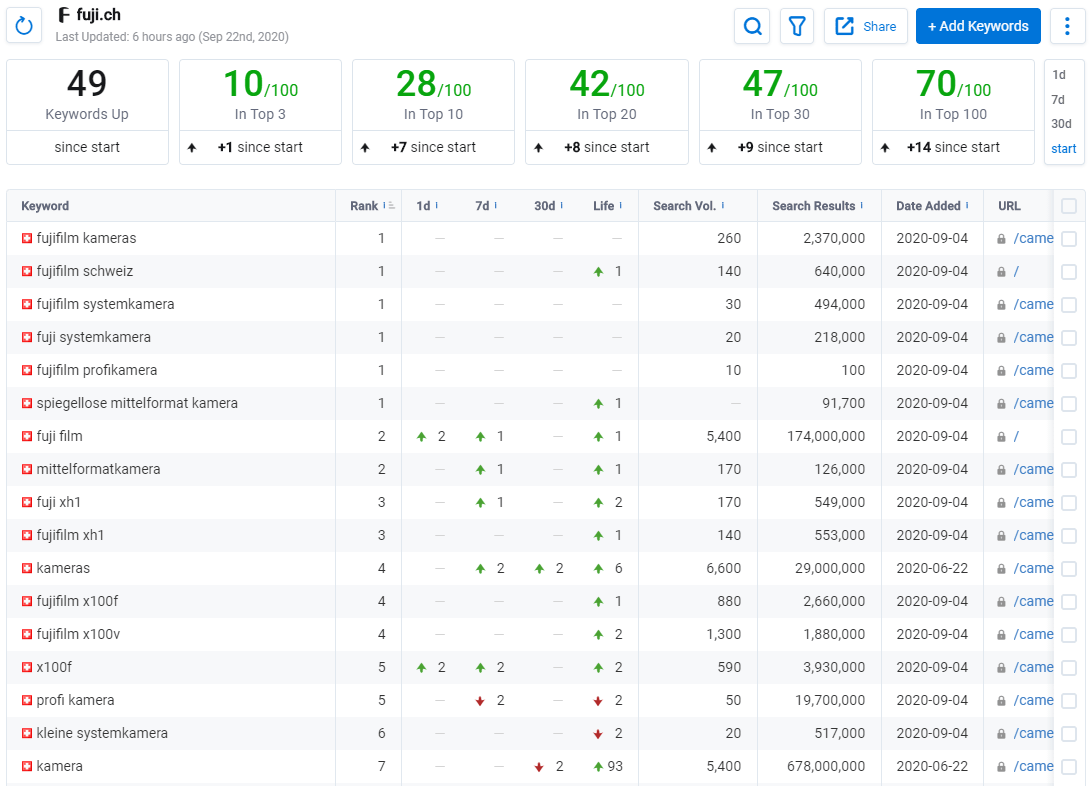
Task: Open the In Top 3 summary card
Action: pos(260,112)
